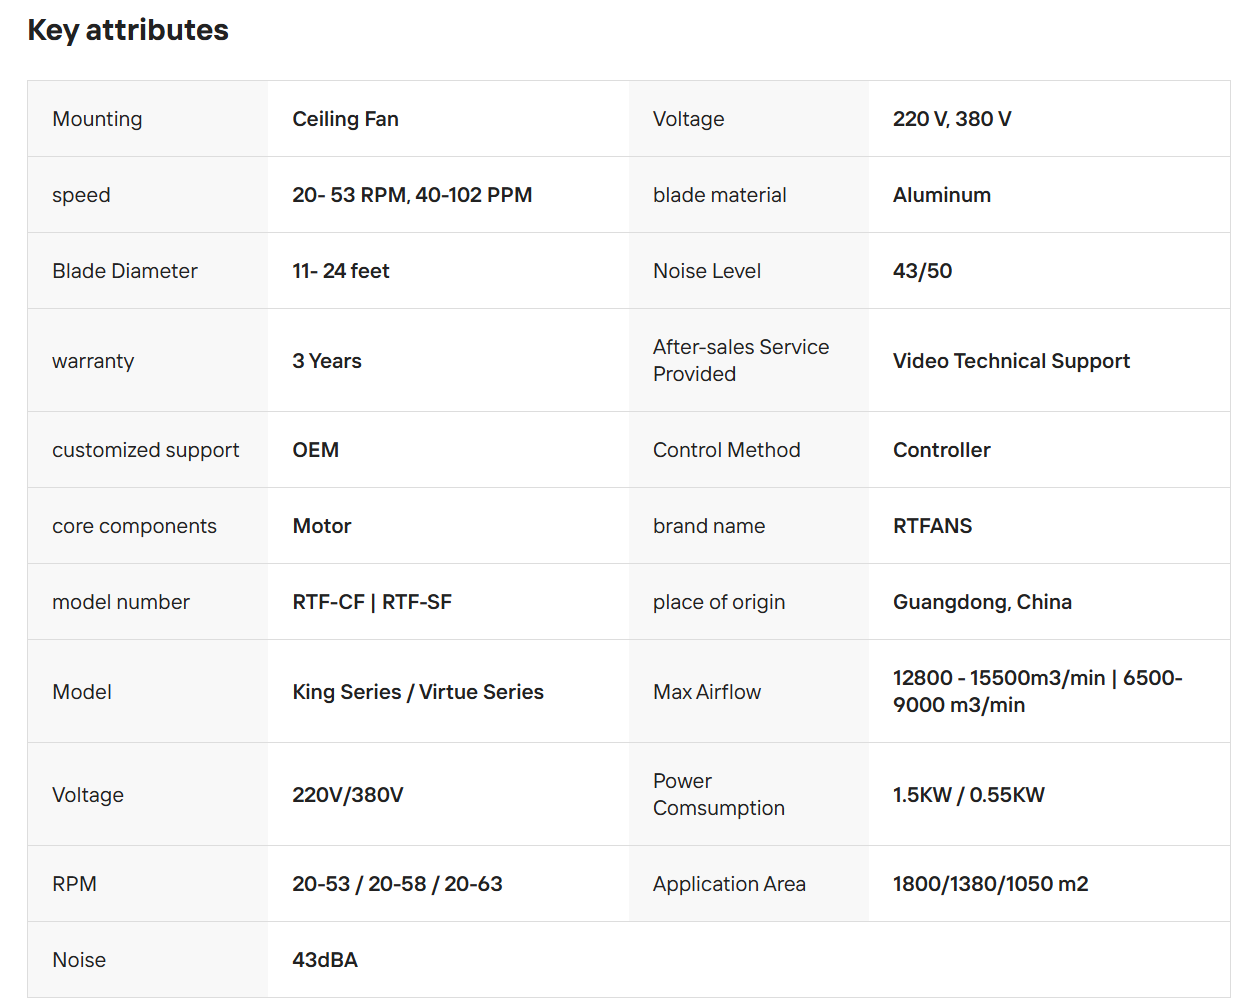Click the 'Guangdong, China' value
The image size is (1242, 1006).
[982, 602]
